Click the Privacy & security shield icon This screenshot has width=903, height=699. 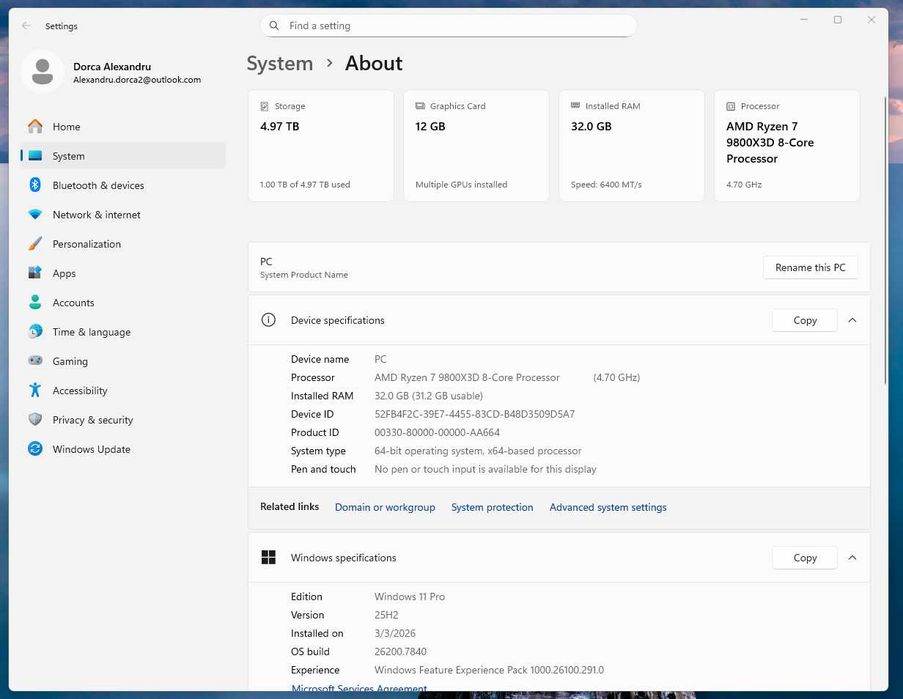(x=35, y=420)
